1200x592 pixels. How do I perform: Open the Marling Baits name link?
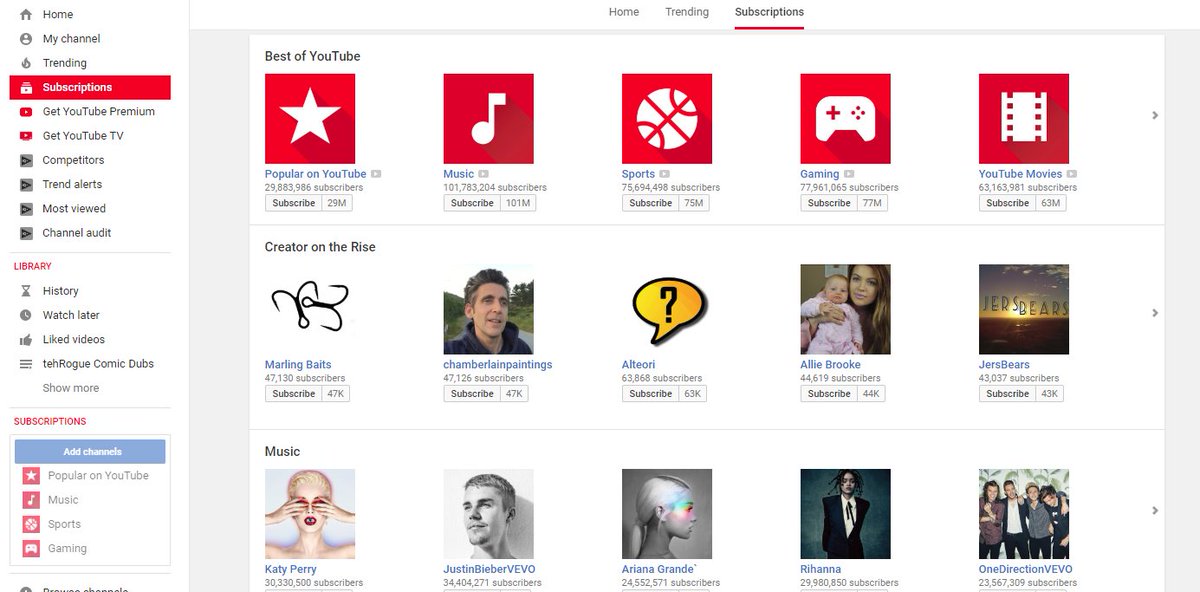[x=298, y=365]
